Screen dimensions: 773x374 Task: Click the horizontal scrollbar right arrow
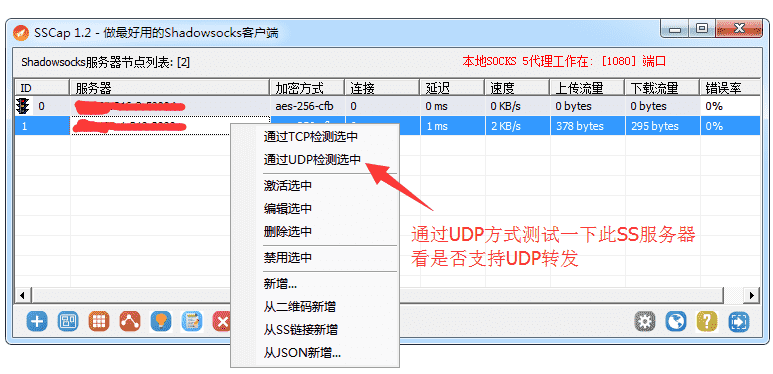pos(752,296)
